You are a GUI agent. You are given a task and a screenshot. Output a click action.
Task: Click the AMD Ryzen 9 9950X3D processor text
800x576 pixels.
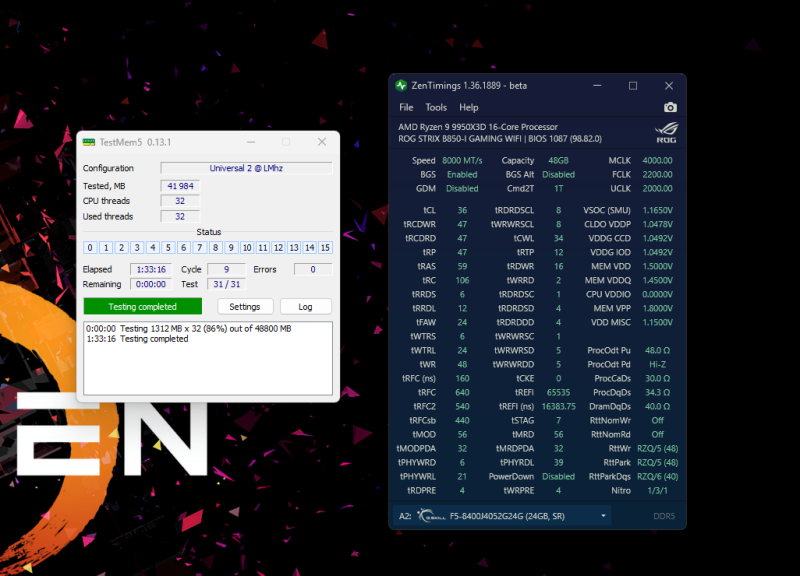click(x=478, y=127)
